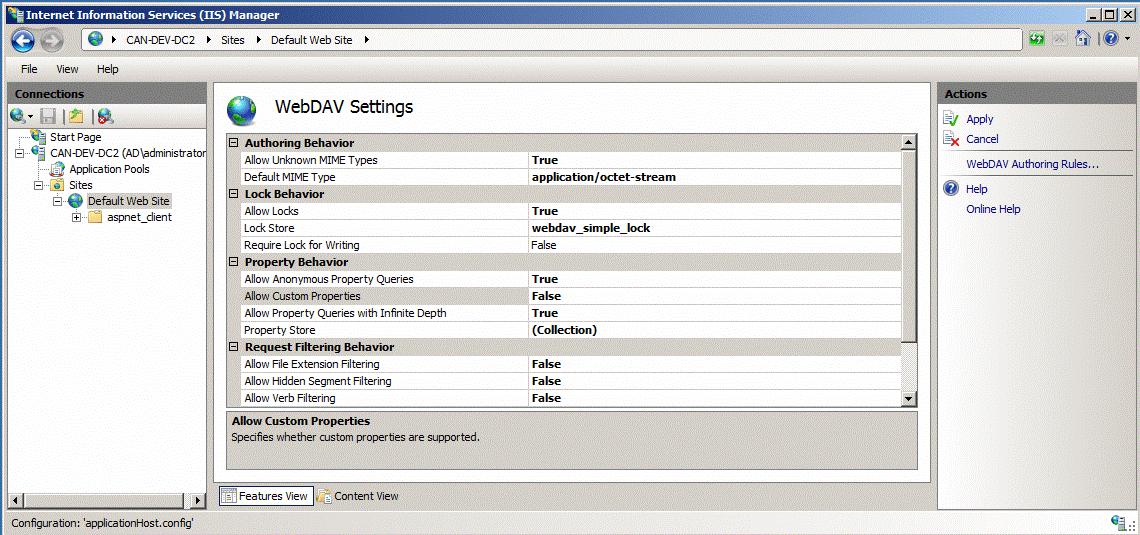Click Cancel in Actions pane
The image size is (1140, 535).
982,139
